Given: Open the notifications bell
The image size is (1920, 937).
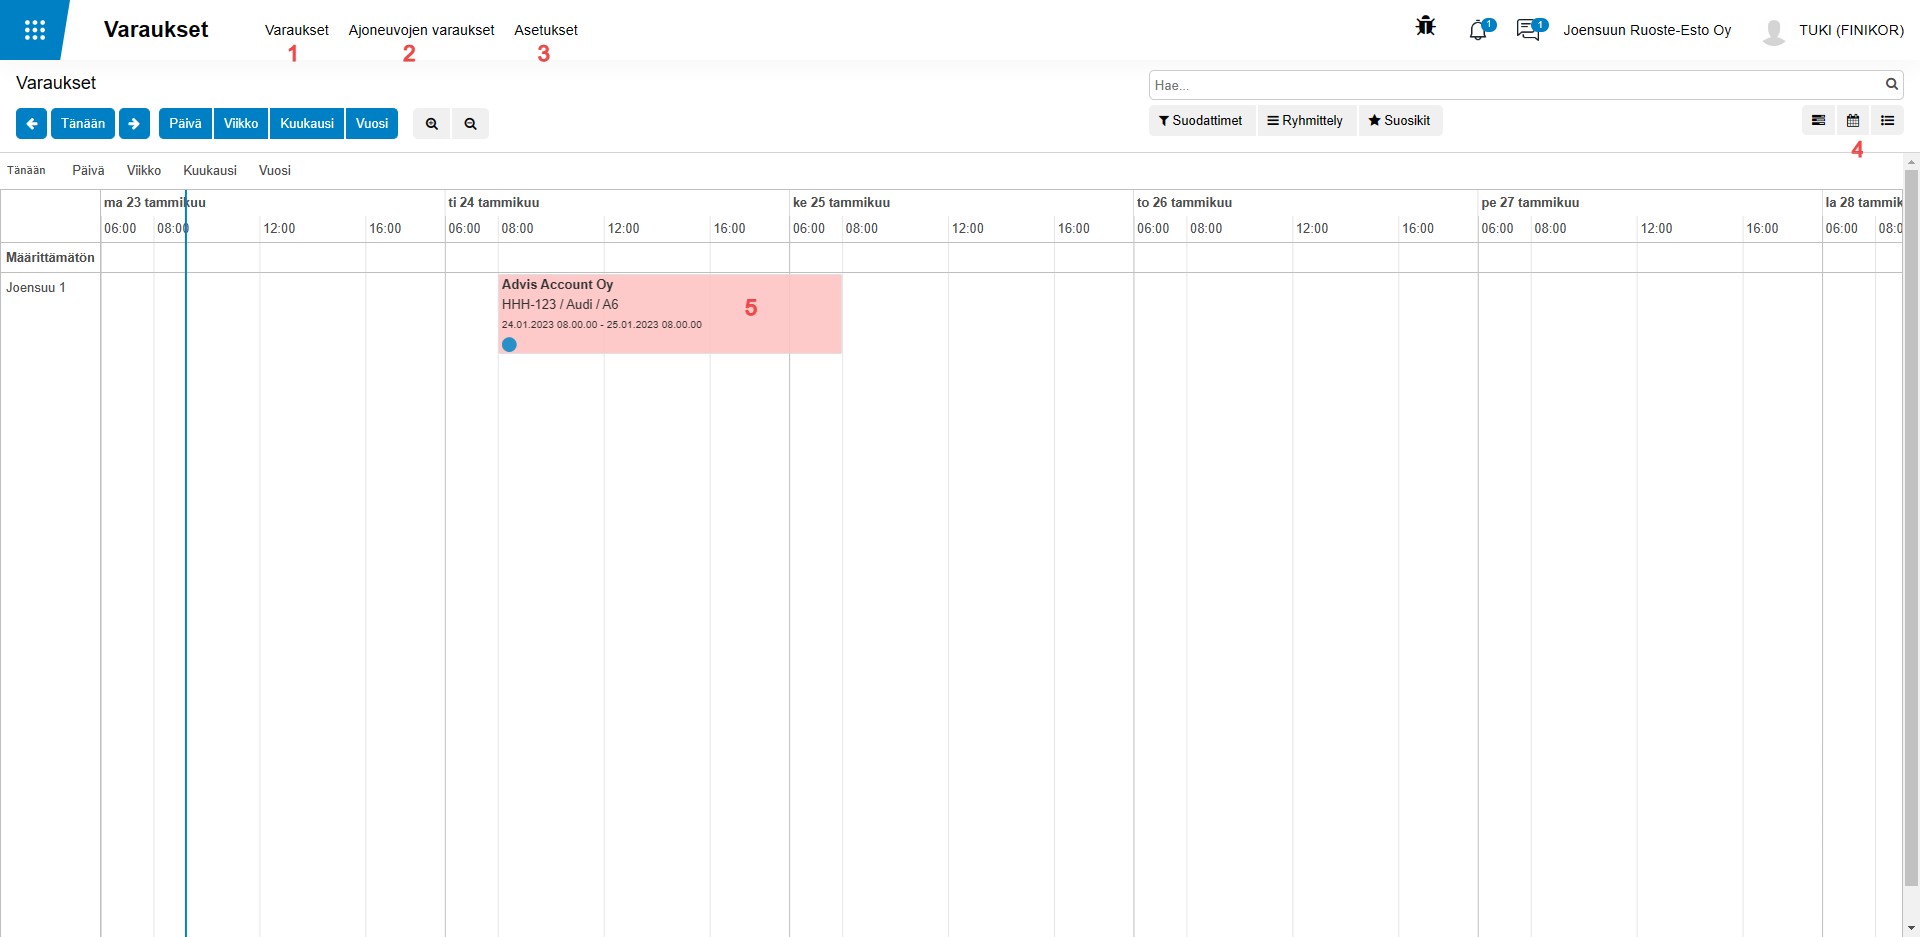Looking at the screenshot, I should coord(1478,31).
